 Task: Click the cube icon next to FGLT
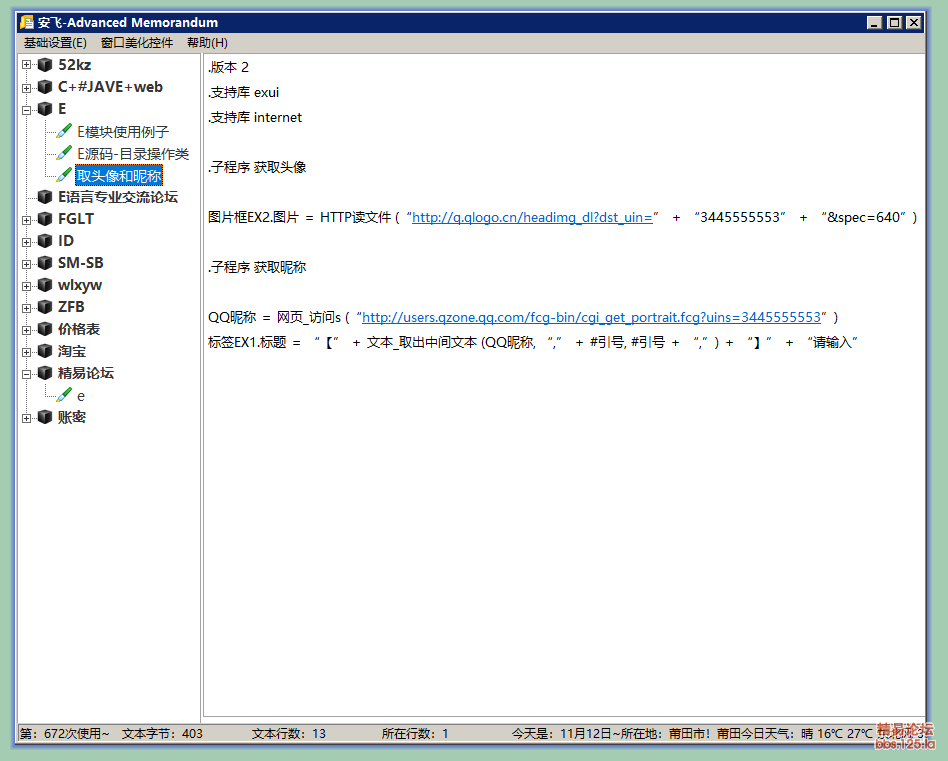point(44,219)
